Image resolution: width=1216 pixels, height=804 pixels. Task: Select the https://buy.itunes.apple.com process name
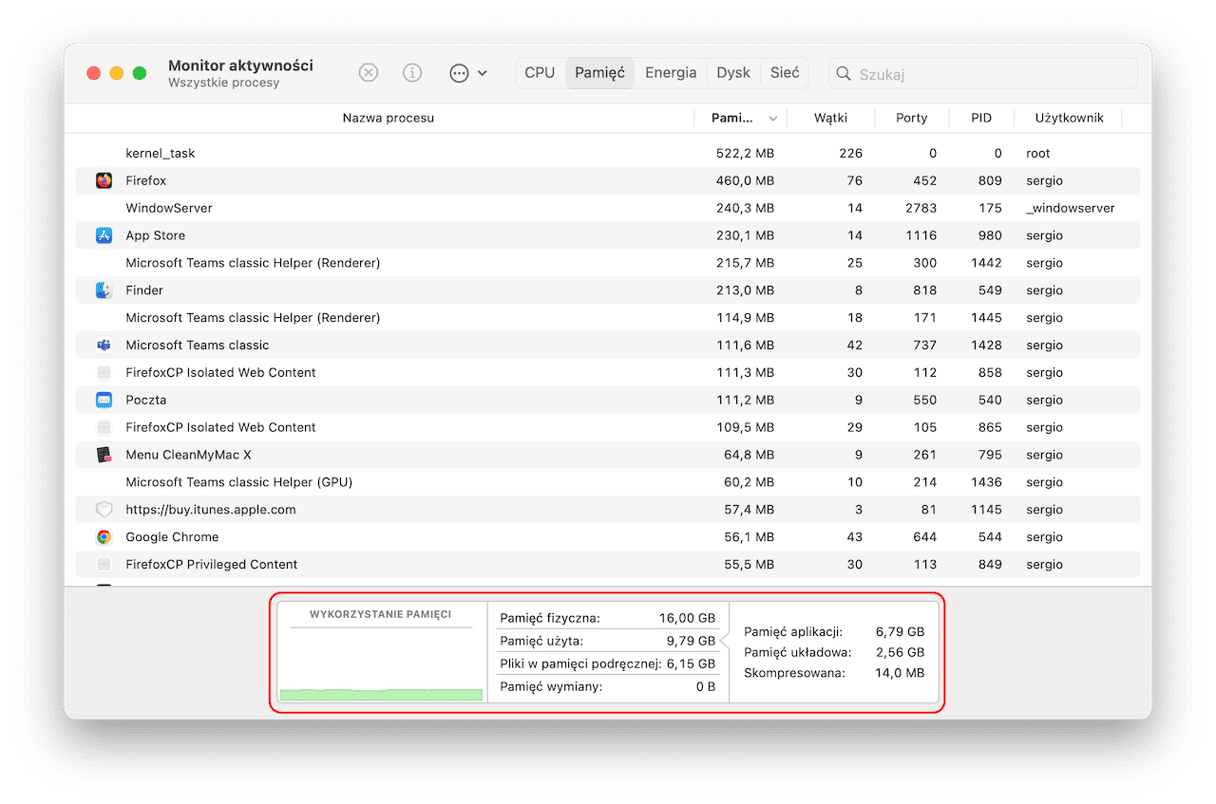click(x=211, y=509)
